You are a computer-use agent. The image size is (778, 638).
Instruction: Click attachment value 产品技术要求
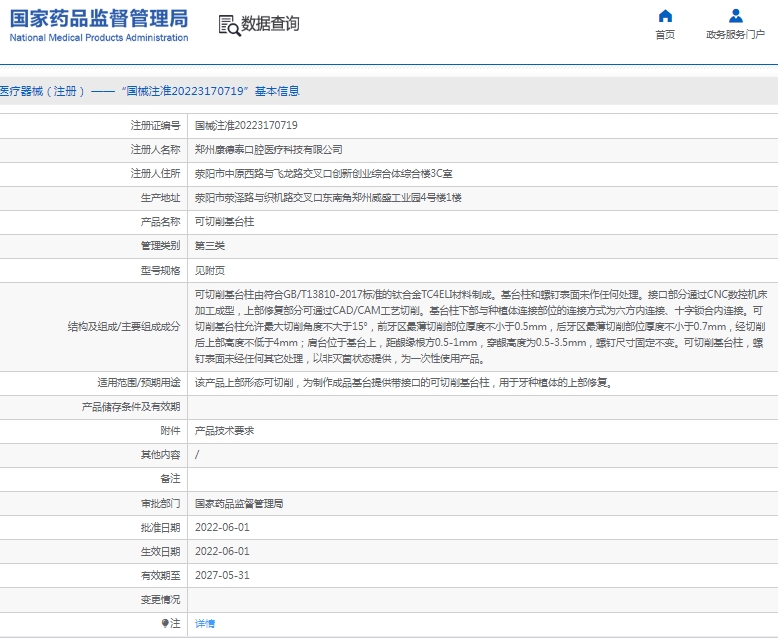coord(224,431)
